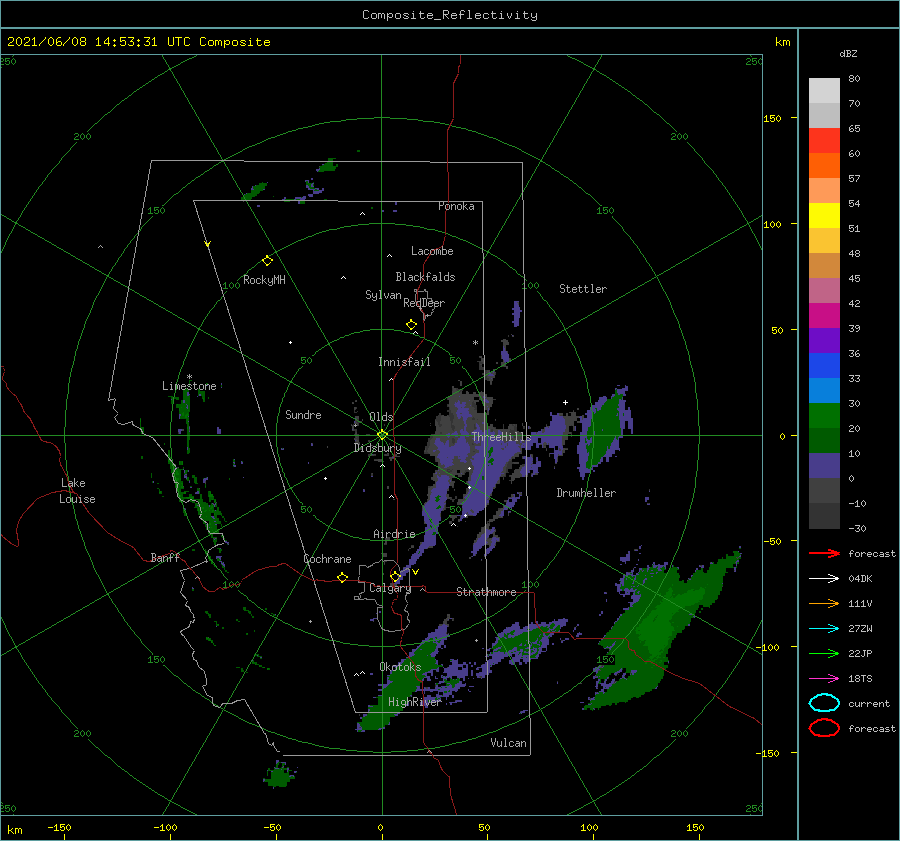Click the 'Drumheller' city label
Image resolution: width=900 pixels, height=841 pixels.
click(x=586, y=493)
